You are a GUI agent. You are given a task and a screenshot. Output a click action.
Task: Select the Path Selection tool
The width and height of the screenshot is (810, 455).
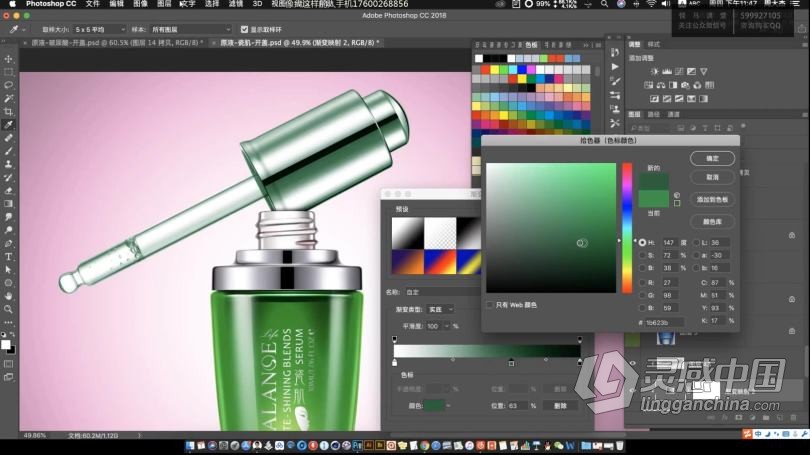[8, 270]
